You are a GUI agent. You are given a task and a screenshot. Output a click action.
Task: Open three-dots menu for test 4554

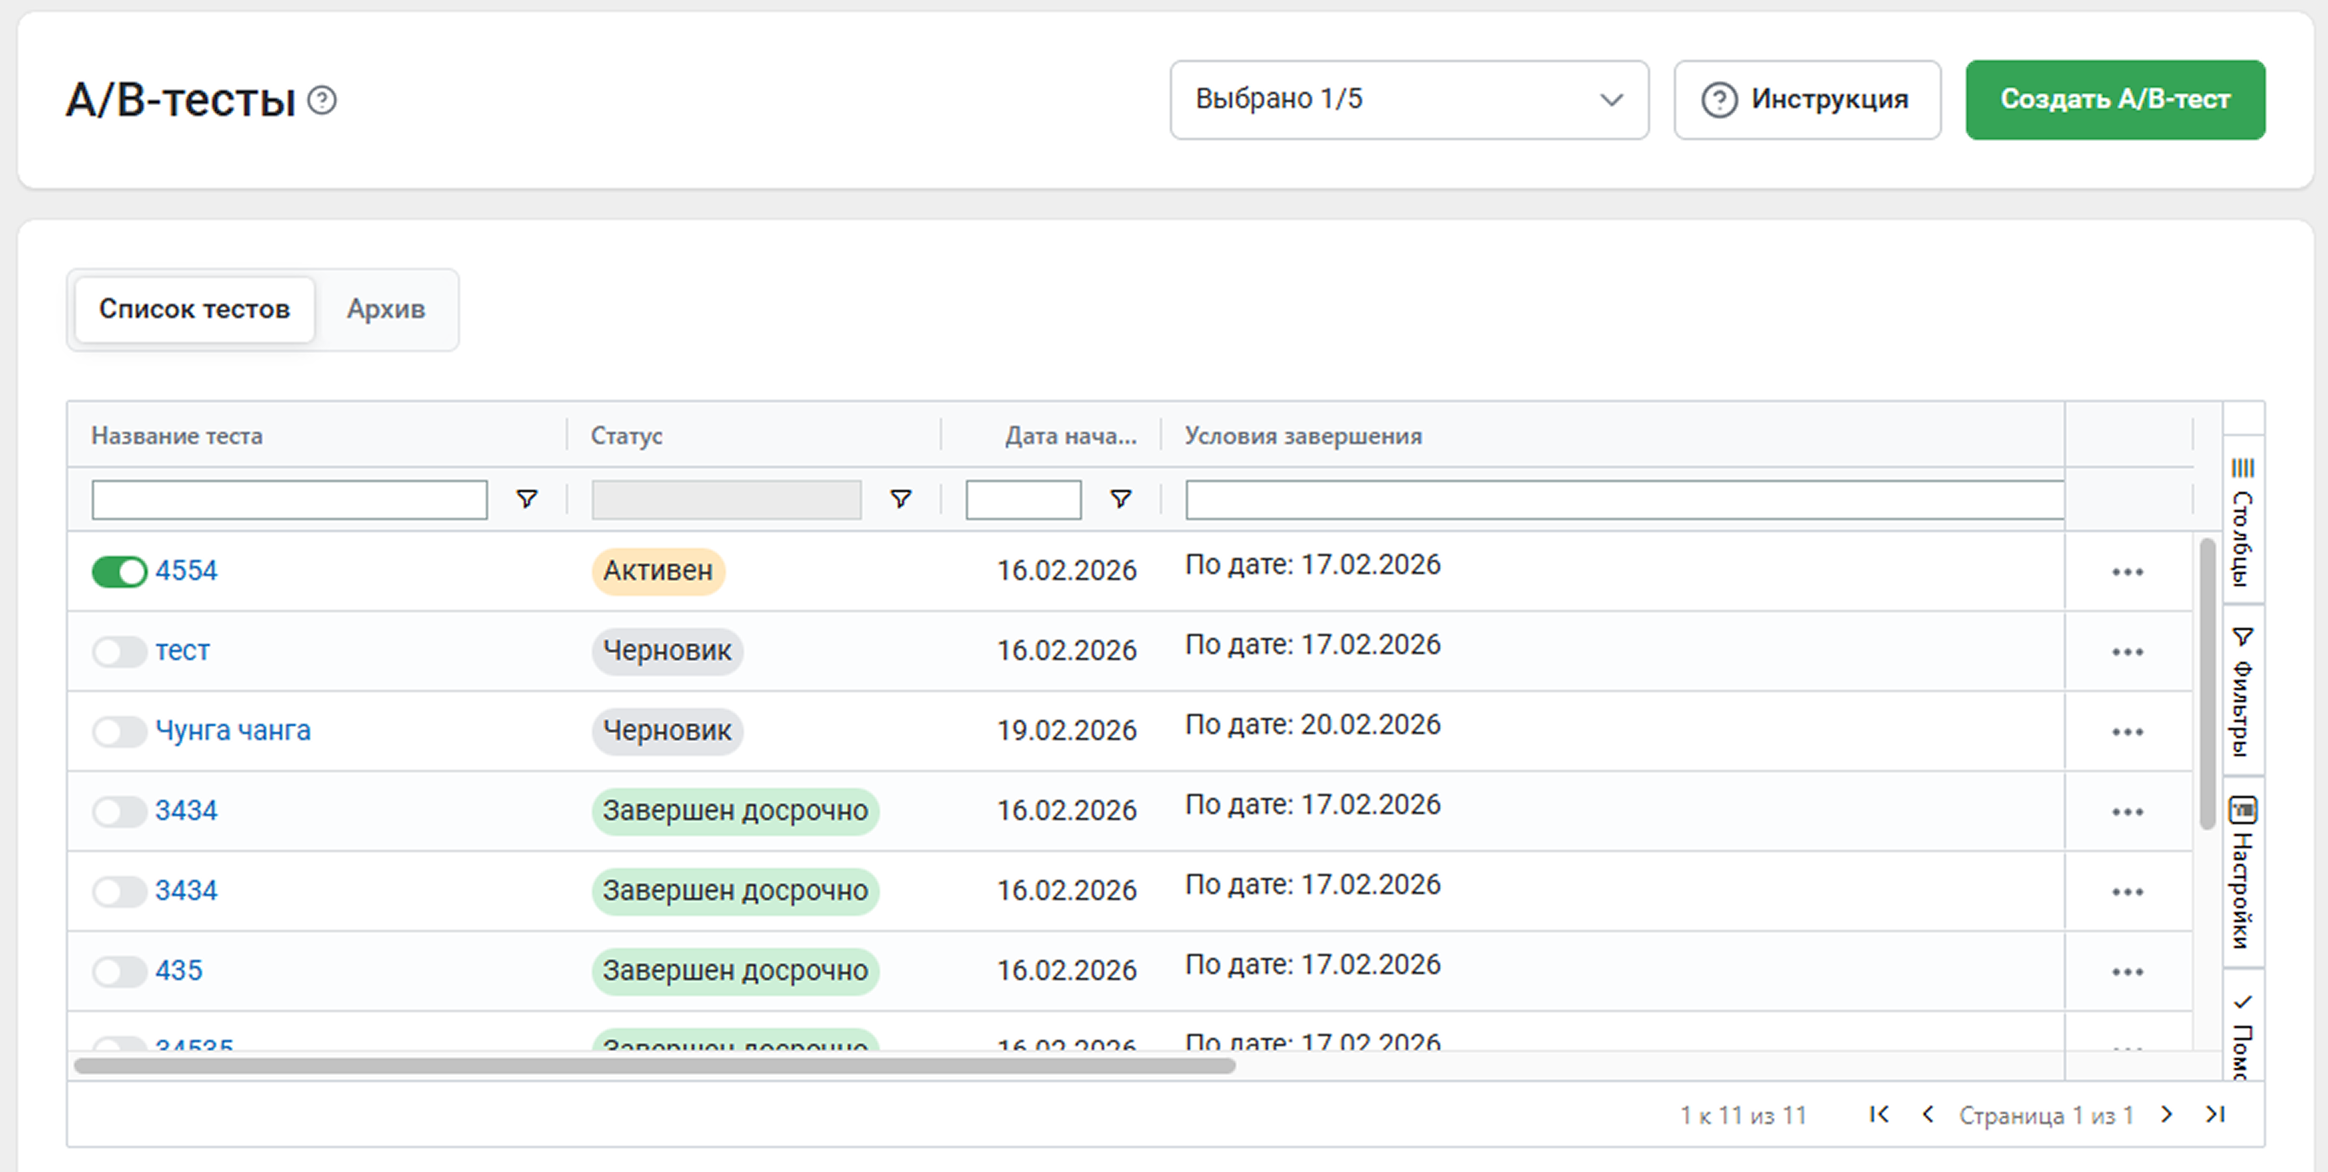(2127, 572)
